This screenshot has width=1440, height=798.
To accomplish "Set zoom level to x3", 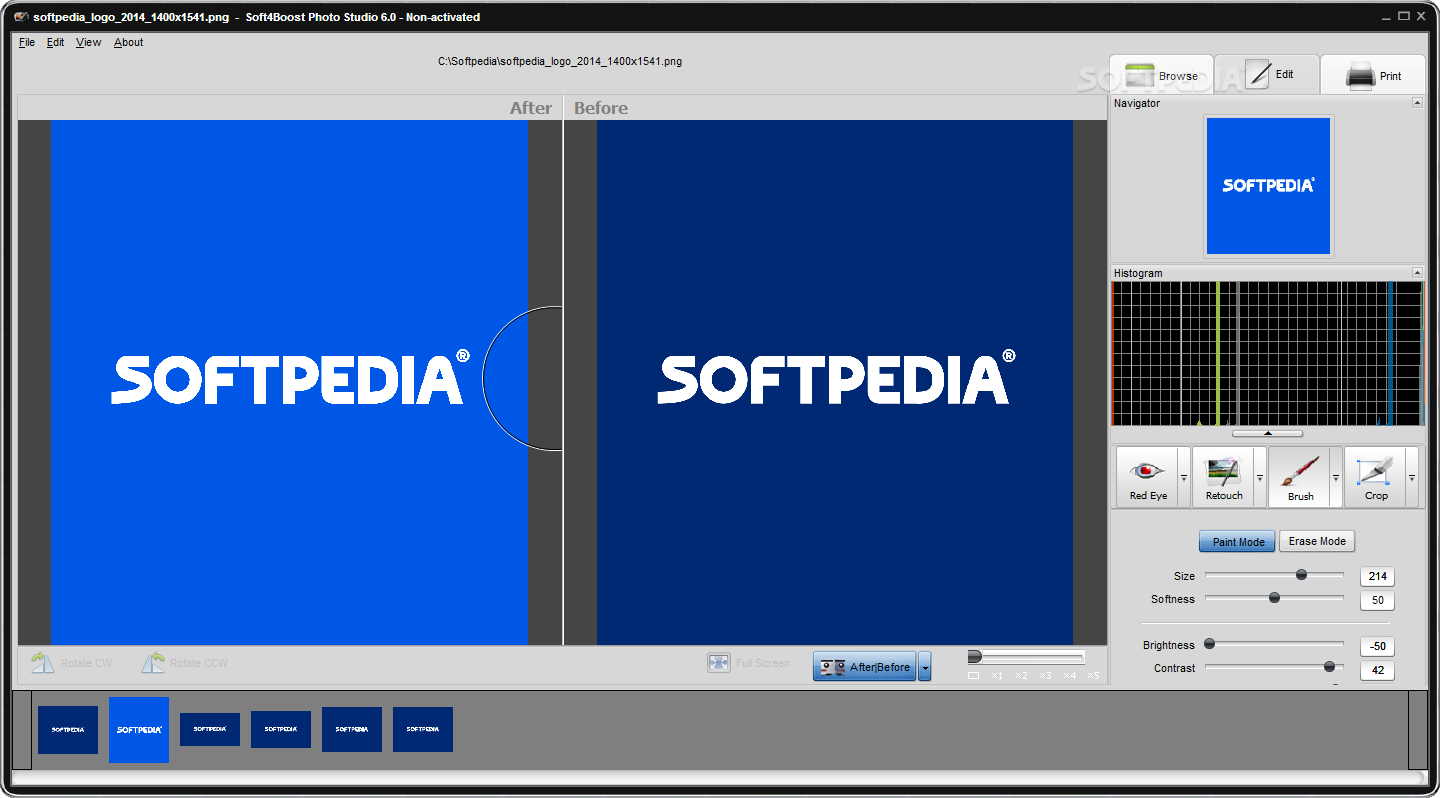I will click(1045, 676).
